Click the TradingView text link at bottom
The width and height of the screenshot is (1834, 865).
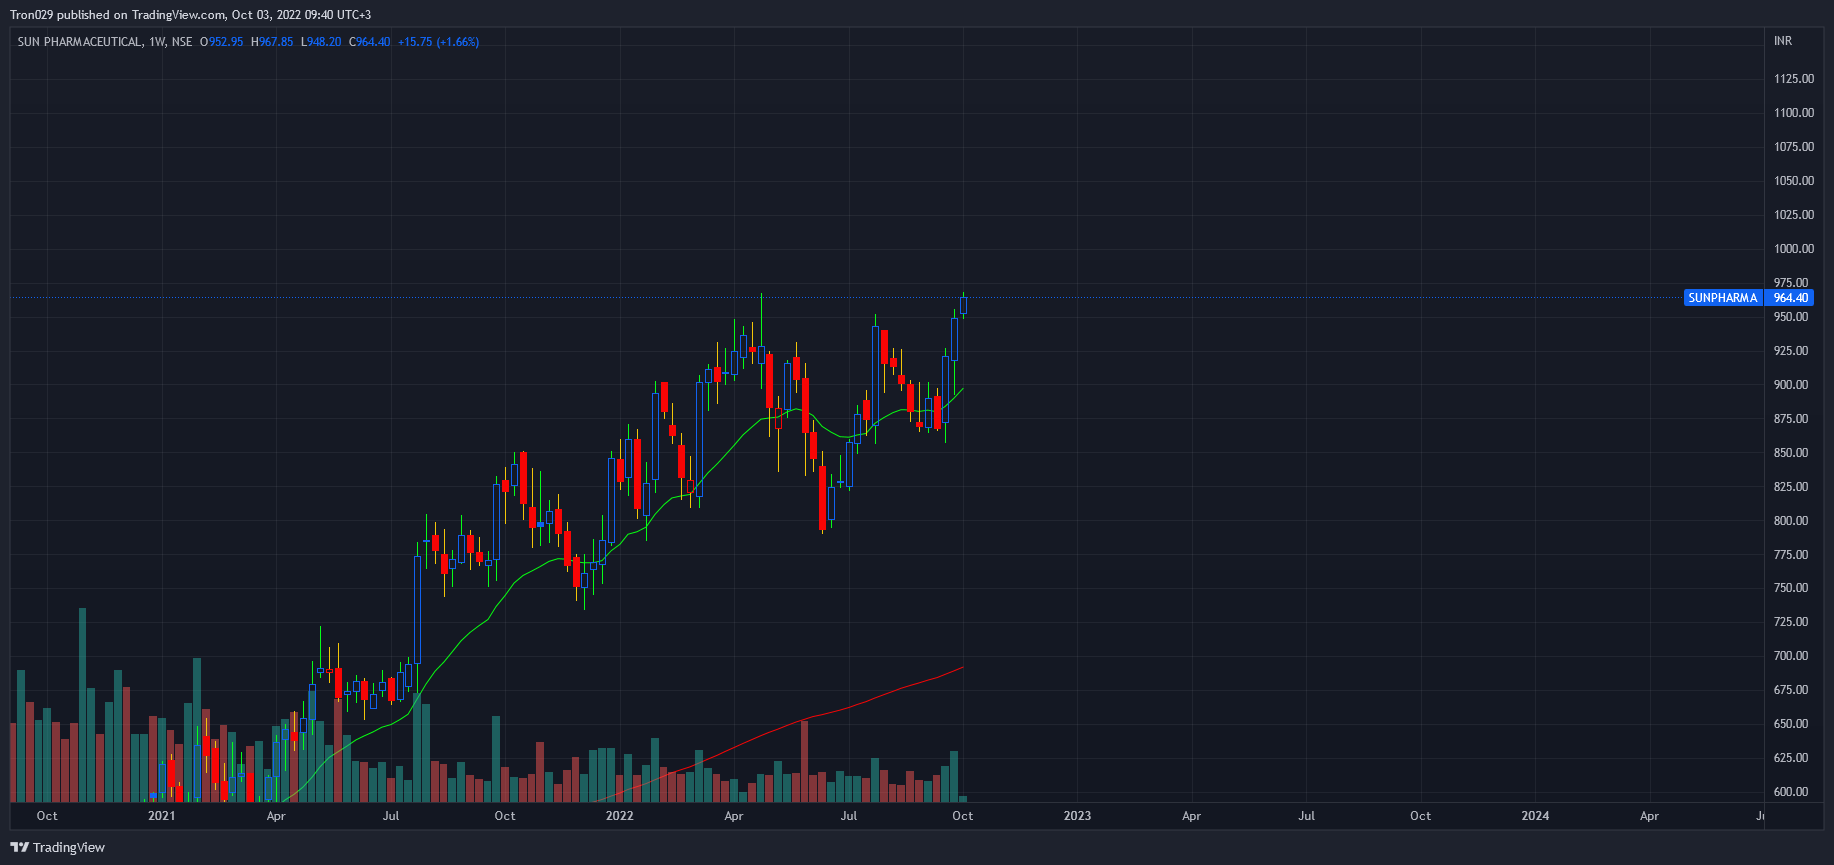(x=68, y=848)
